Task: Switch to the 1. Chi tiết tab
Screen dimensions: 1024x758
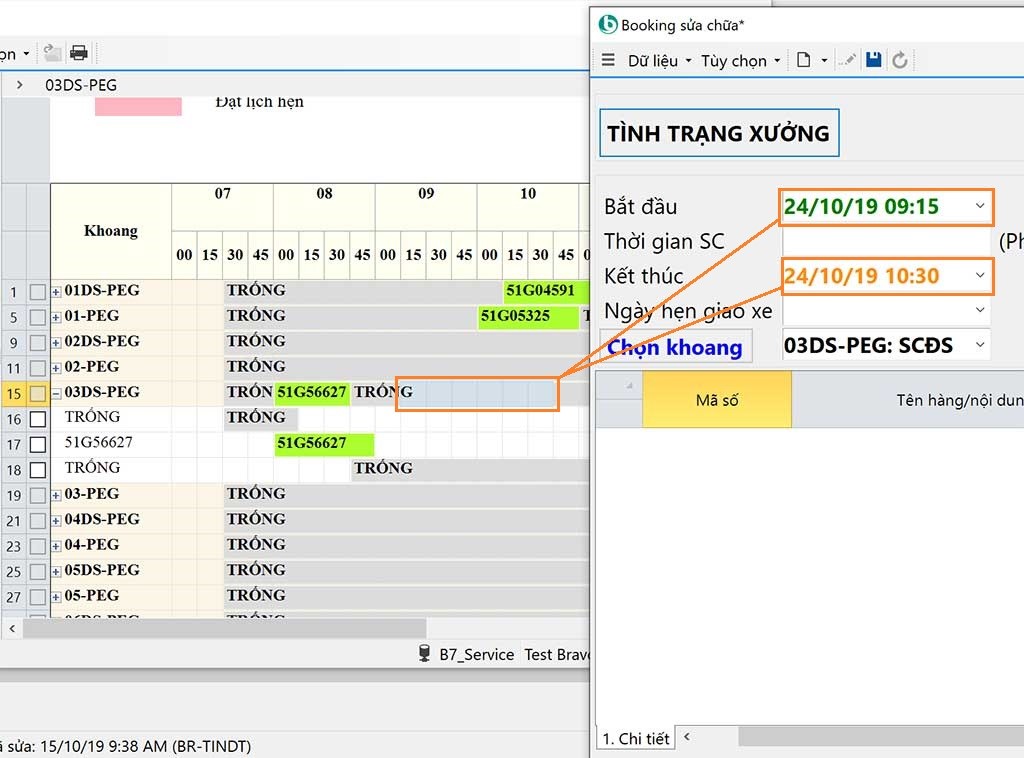Action: pos(635,738)
